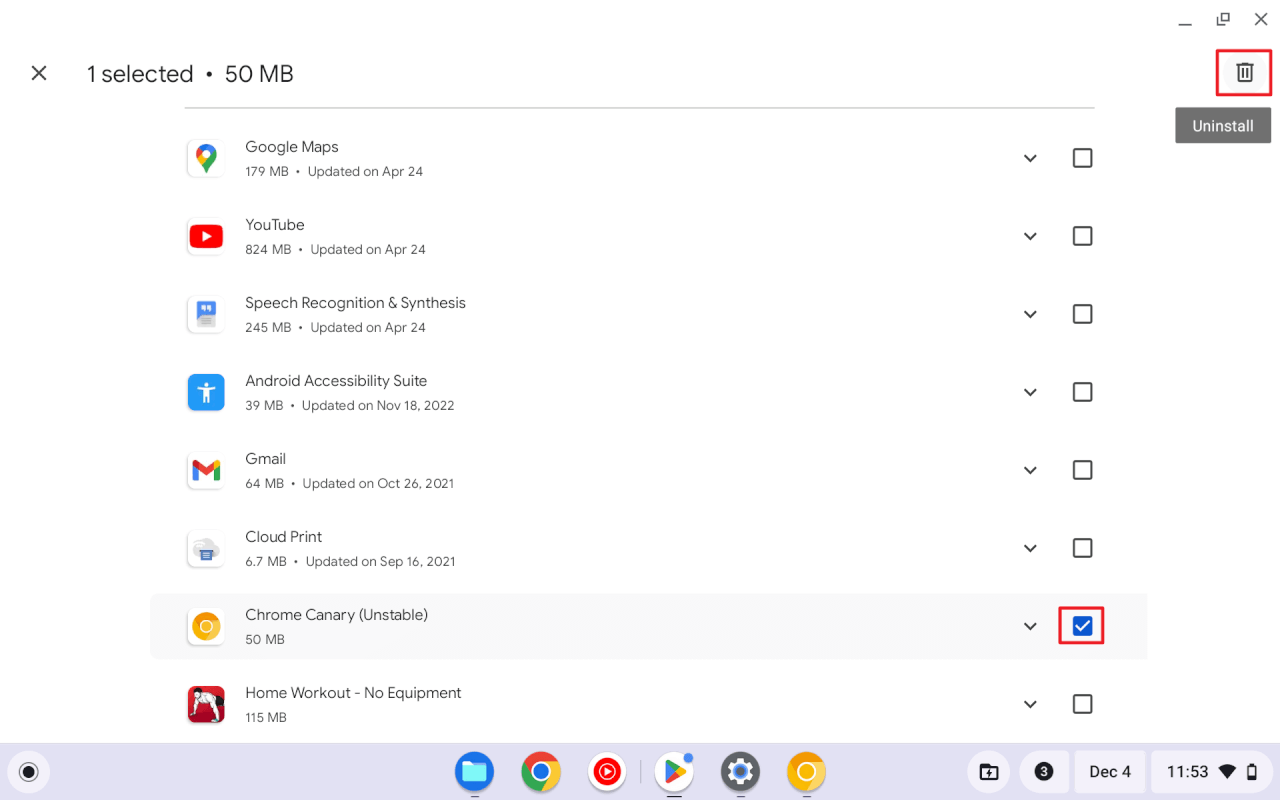Open Chrome Canary from the shelf
This screenshot has width=1280, height=800.
807,772
